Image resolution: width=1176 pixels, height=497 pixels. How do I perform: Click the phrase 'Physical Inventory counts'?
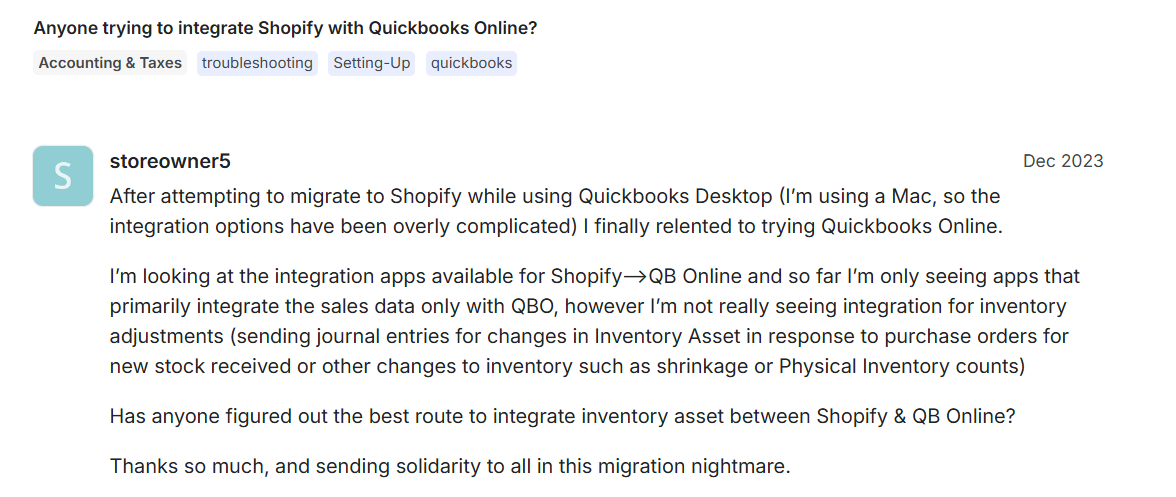coord(901,366)
